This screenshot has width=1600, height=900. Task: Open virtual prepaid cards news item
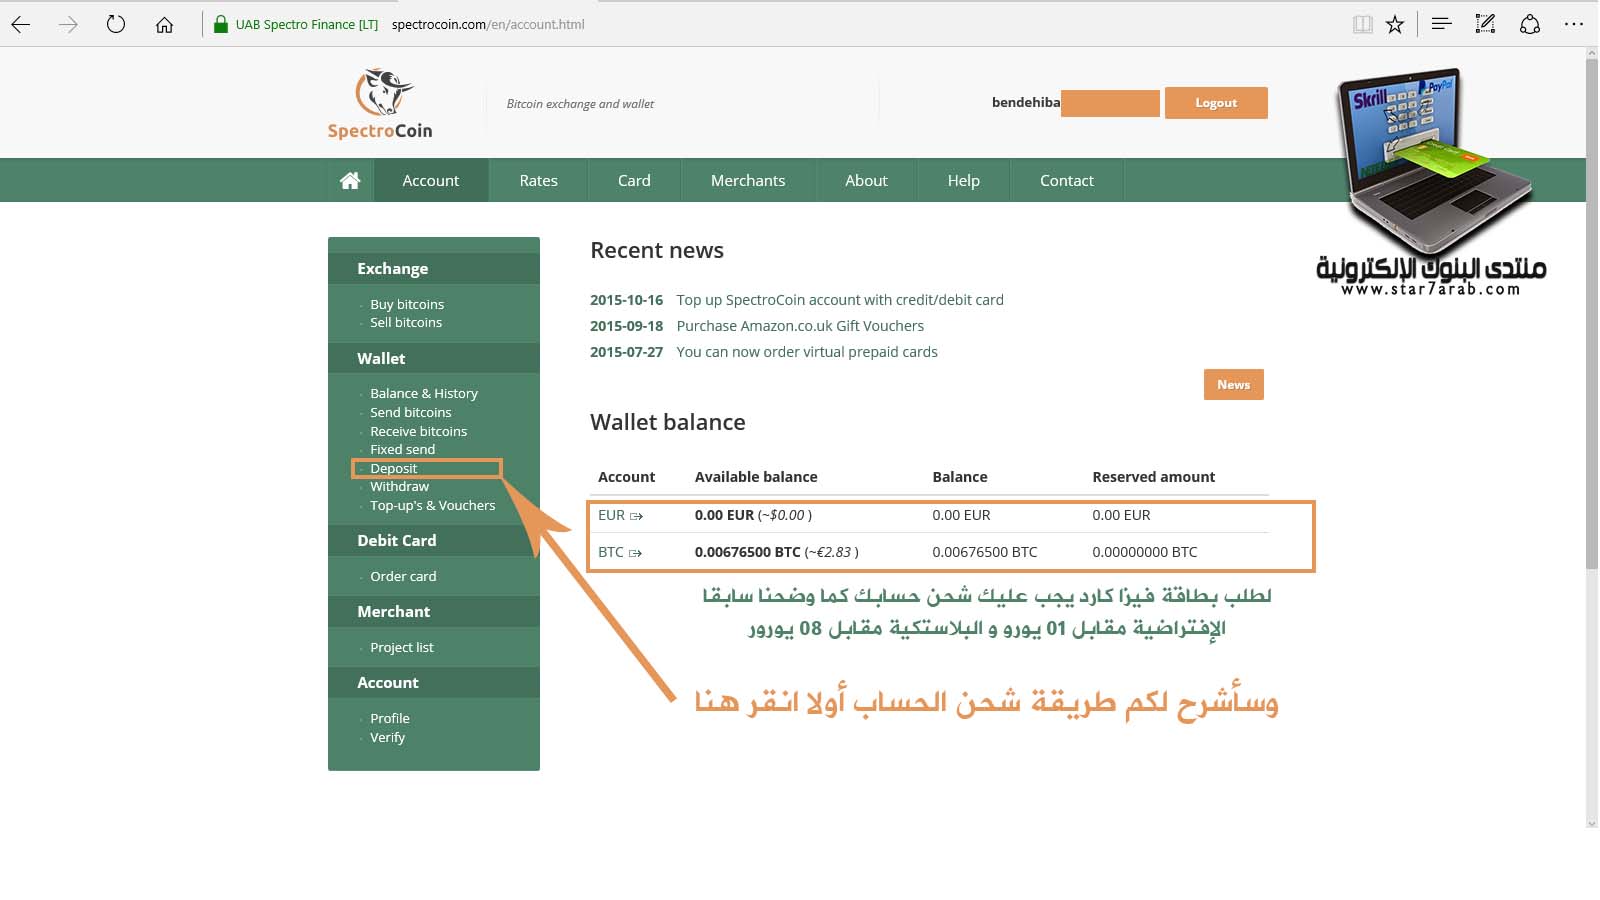807,352
